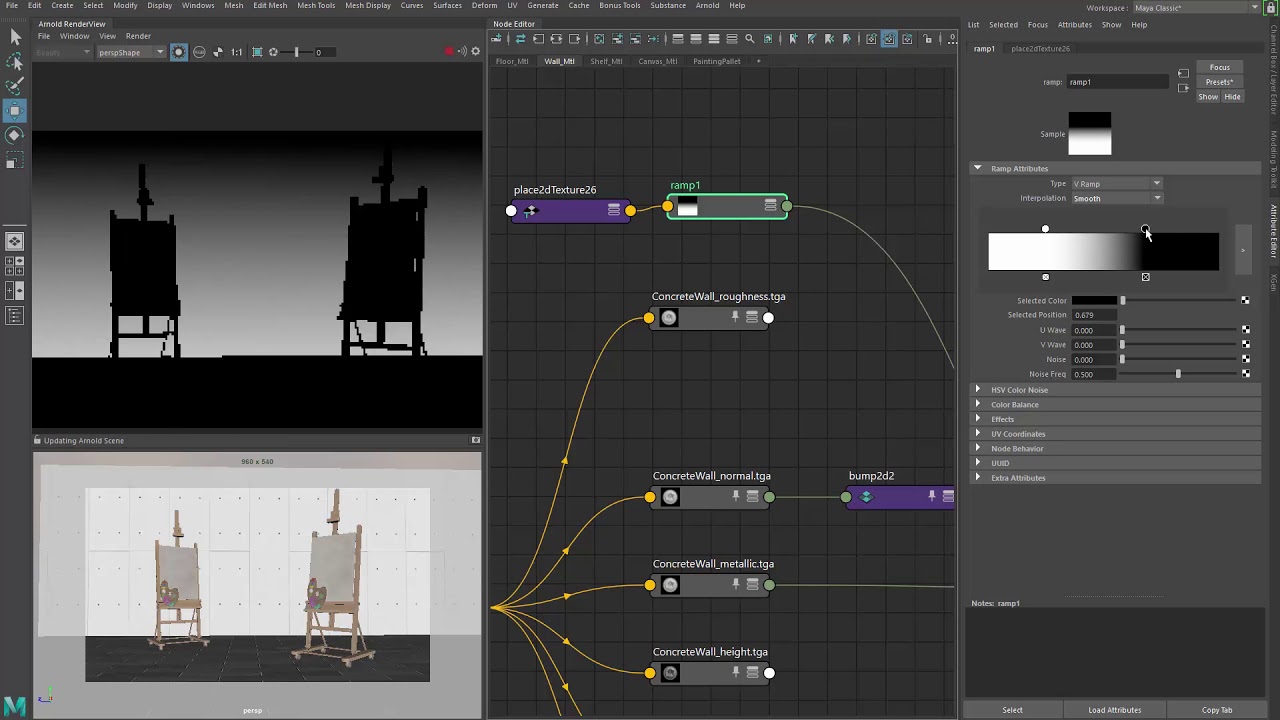Open the perspShape camera dropdown
1280x720 pixels.
tap(131, 52)
